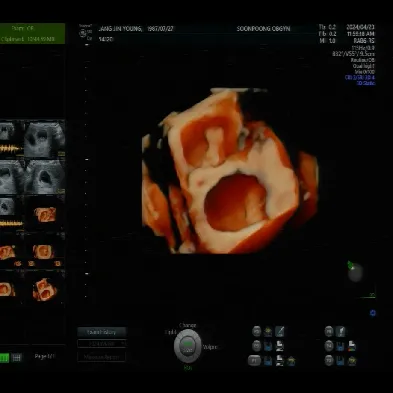Open the top-right grayscale ultrasound thumbnail
The image size is (393, 393).
(x=45, y=139)
